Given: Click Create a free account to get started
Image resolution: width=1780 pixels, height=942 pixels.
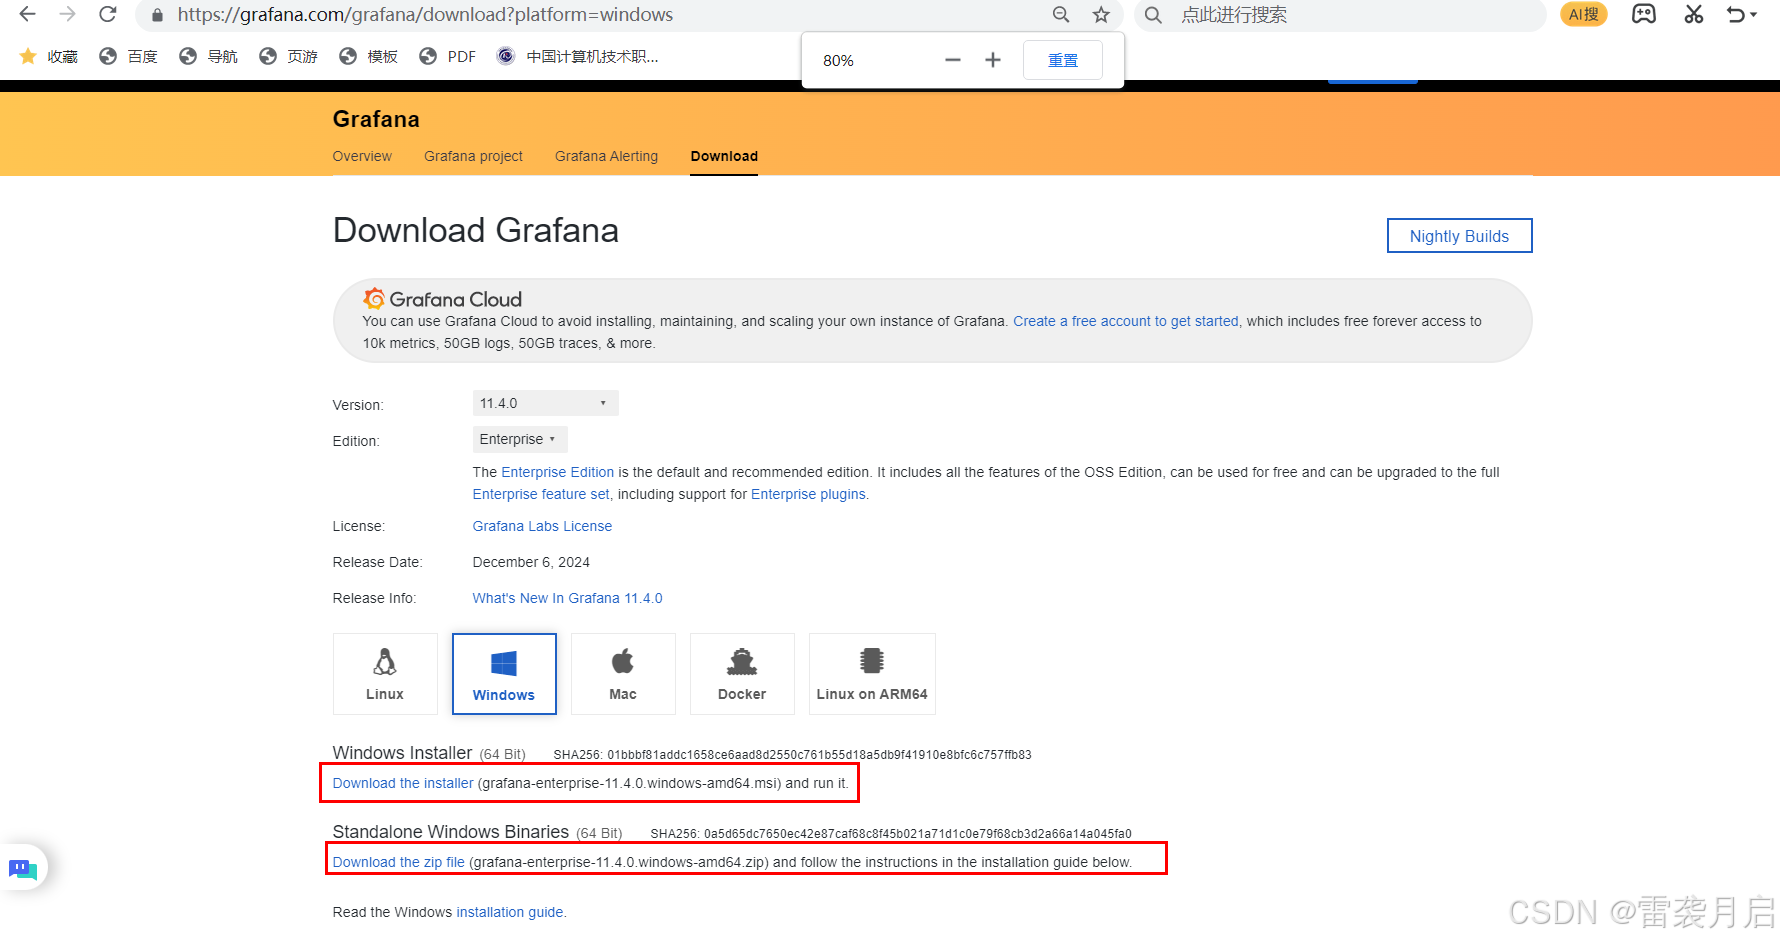Looking at the screenshot, I should [x=1125, y=321].
